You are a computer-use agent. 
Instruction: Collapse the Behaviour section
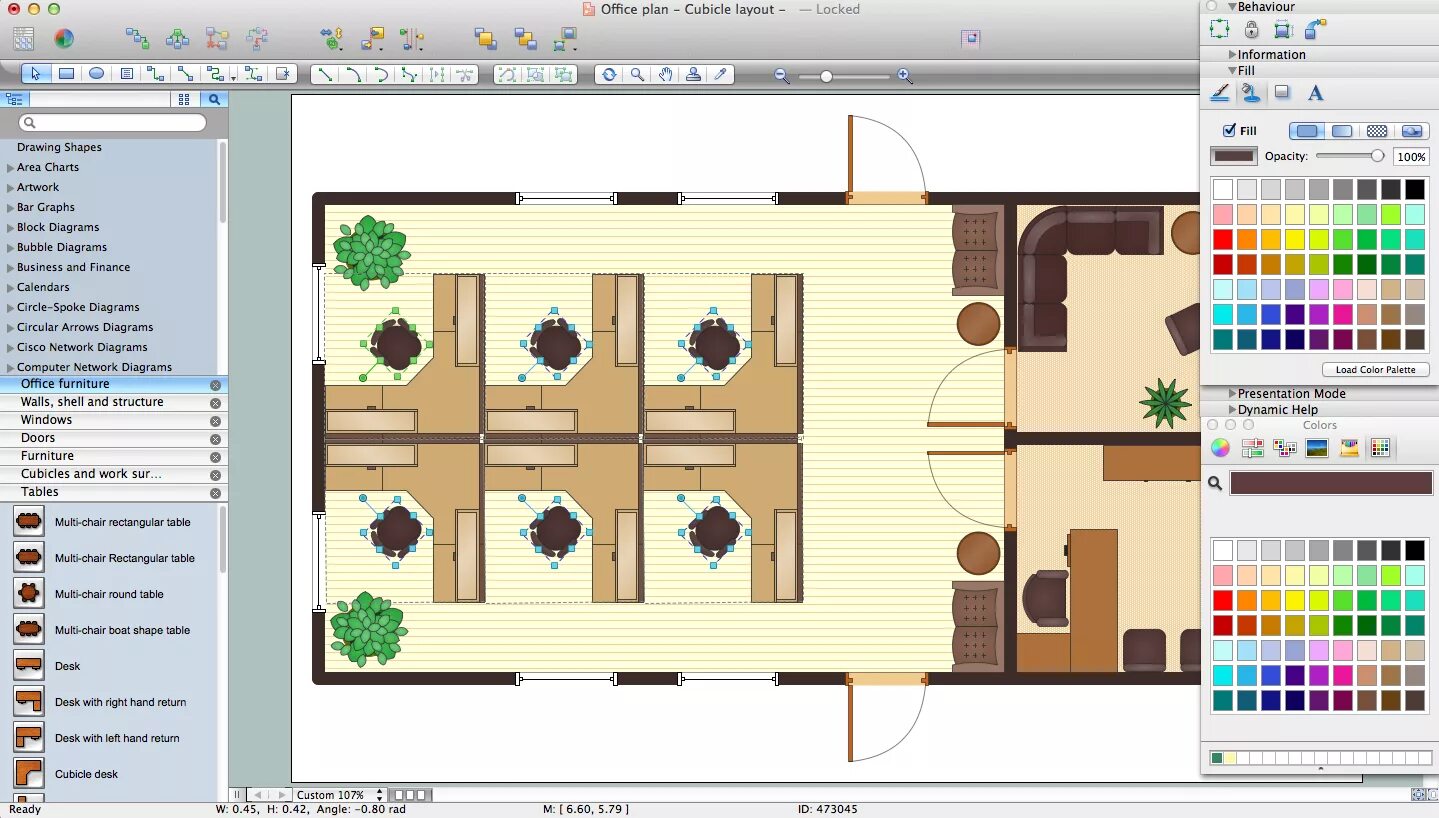click(x=1232, y=7)
